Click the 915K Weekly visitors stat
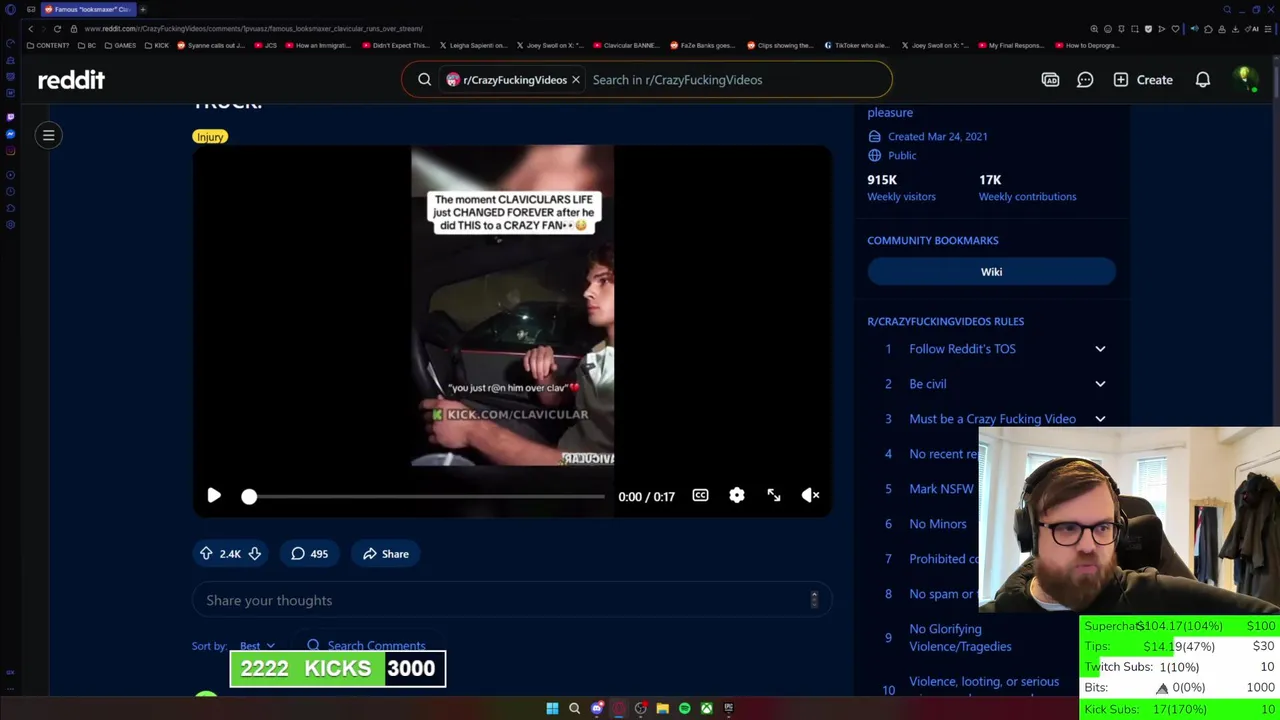This screenshot has width=1280, height=720. tap(901, 188)
